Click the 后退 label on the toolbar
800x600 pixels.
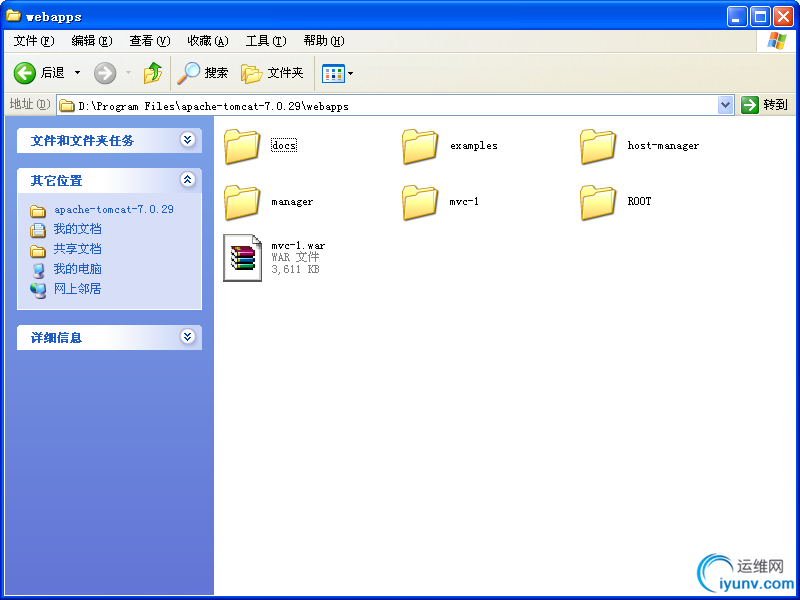coord(53,73)
